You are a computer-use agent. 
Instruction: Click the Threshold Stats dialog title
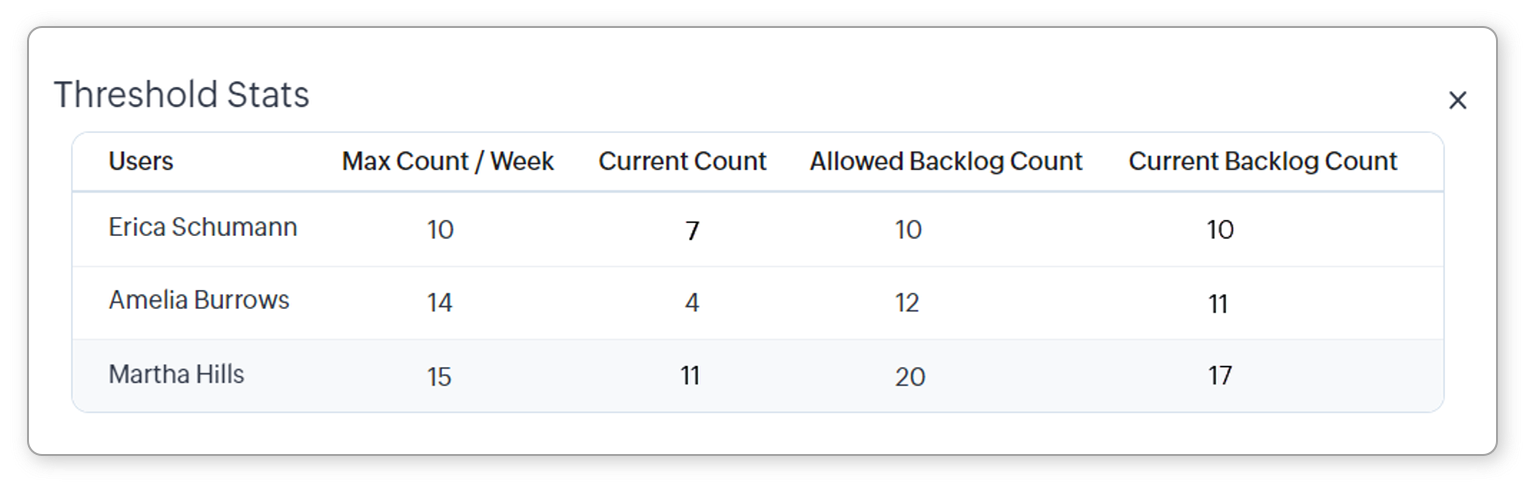(x=182, y=95)
